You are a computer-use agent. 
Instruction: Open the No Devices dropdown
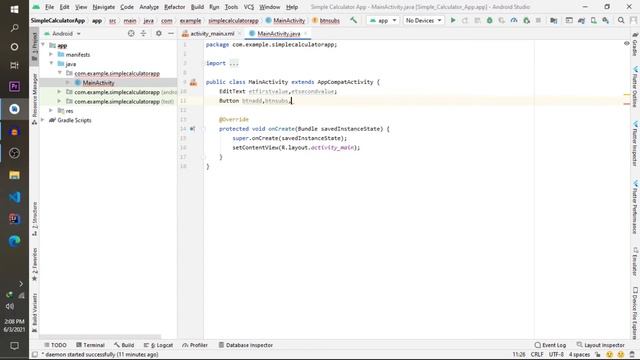423,20
